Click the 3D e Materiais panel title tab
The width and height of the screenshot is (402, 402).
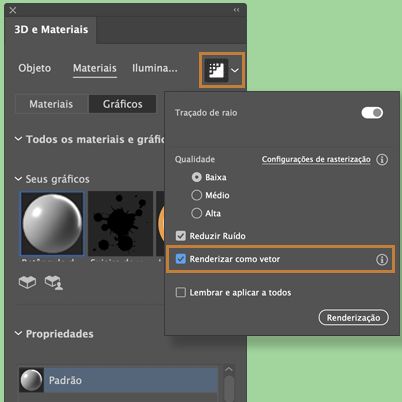[51, 30]
